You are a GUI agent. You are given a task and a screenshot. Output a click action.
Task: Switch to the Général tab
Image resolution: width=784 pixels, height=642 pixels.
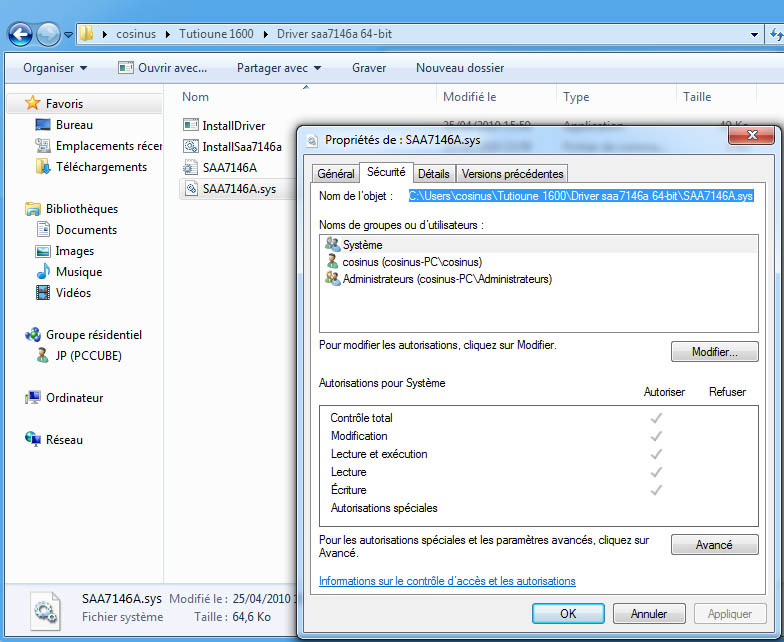tap(335, 174)
